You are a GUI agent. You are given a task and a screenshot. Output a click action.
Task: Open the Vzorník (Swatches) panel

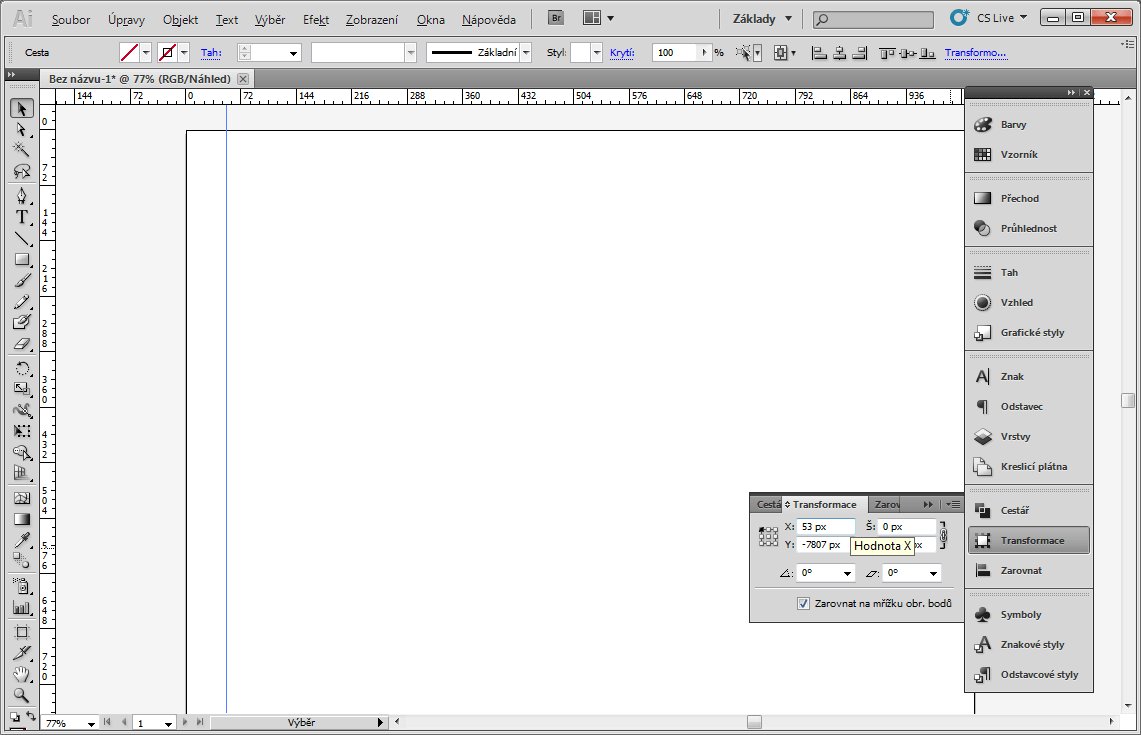point(1029,154)
